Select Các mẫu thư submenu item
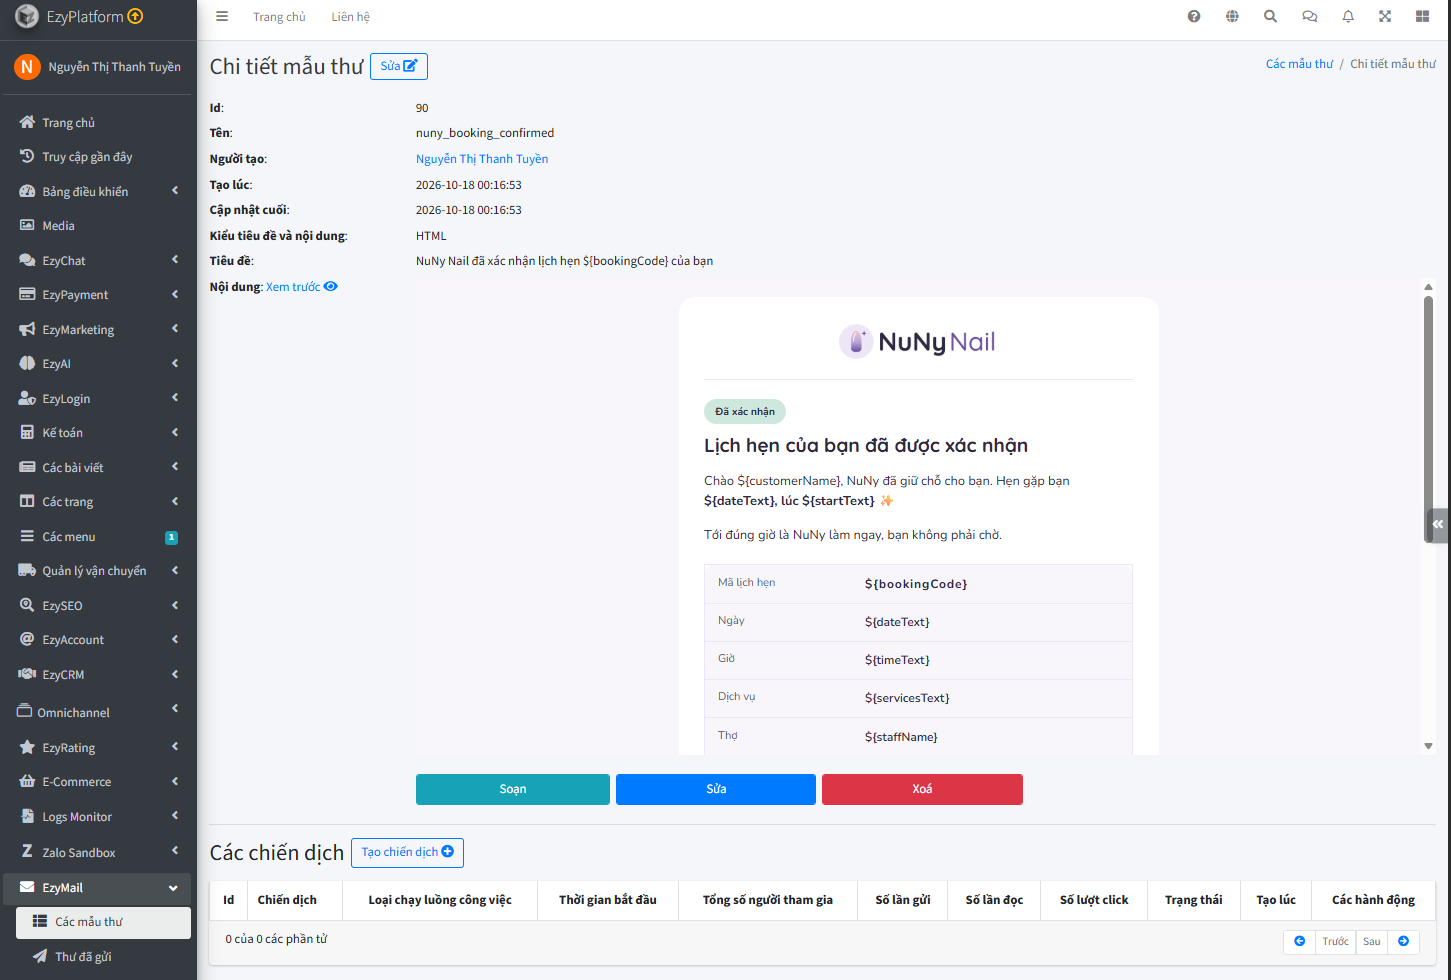 pos(103,922)
